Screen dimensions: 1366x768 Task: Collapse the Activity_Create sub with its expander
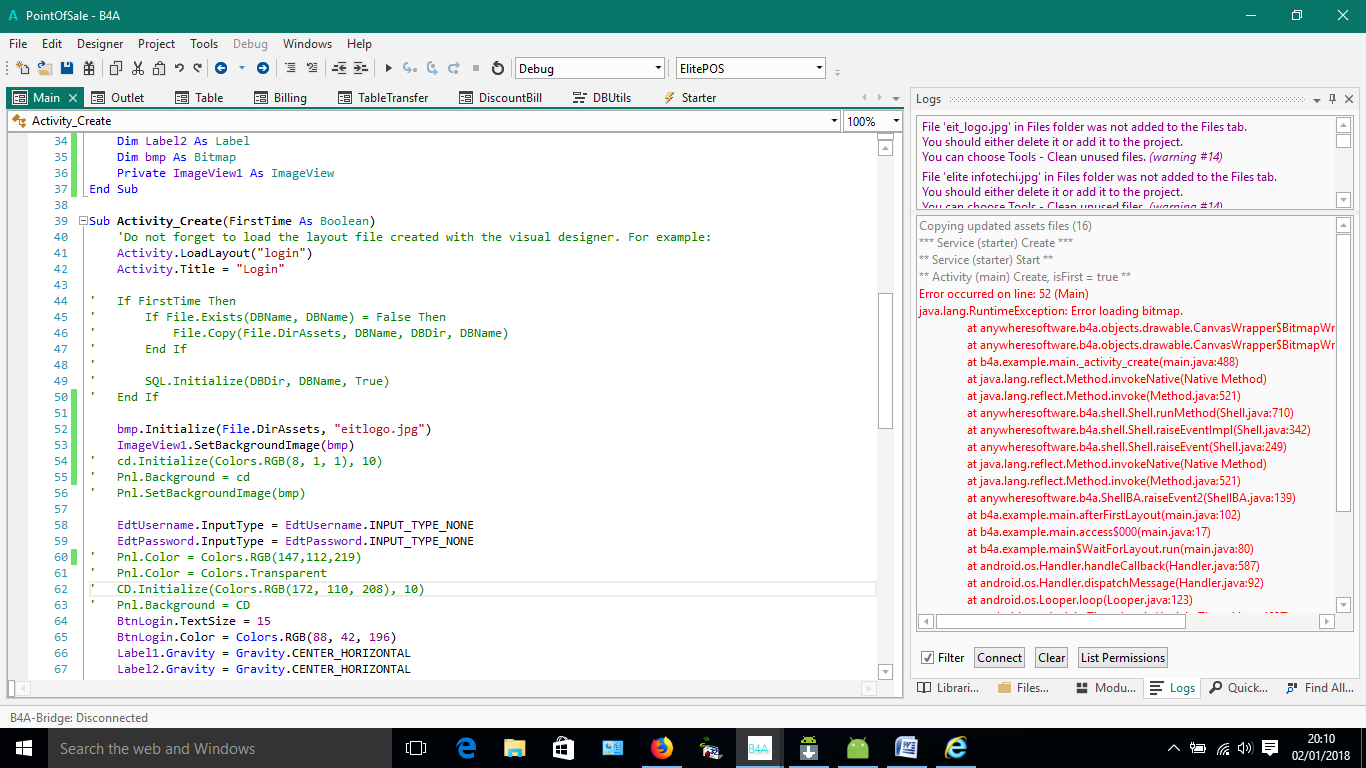[x=82, y=220]
